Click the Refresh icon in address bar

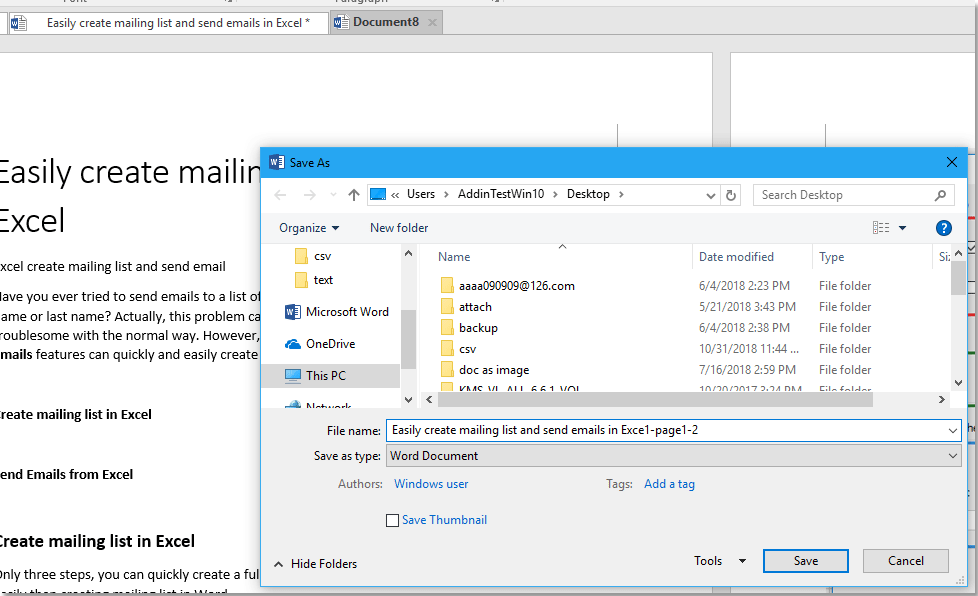(731, 195)
